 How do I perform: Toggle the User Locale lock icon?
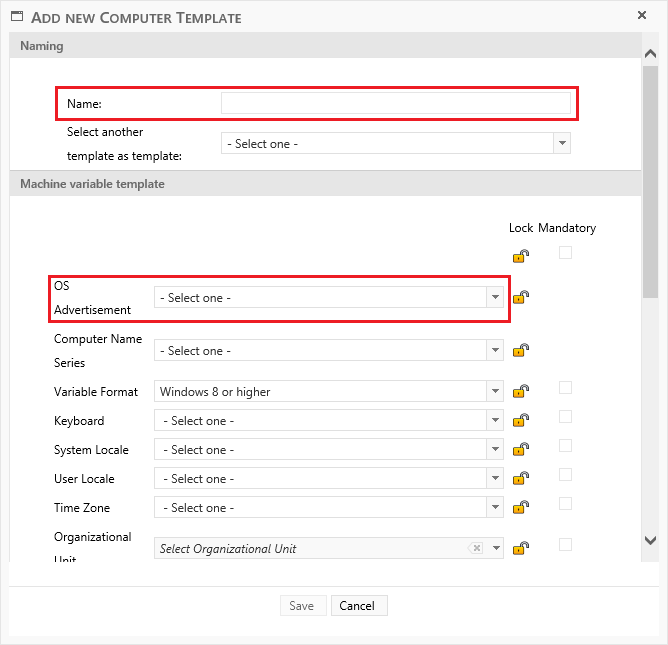coord(520,479)
